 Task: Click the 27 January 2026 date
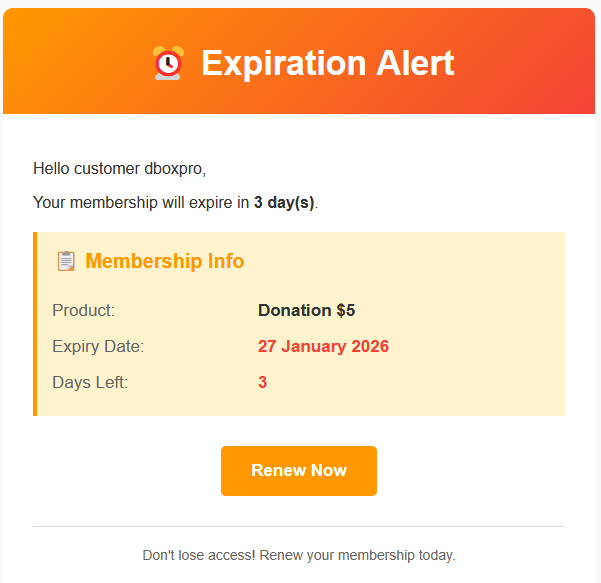[323, 346]
